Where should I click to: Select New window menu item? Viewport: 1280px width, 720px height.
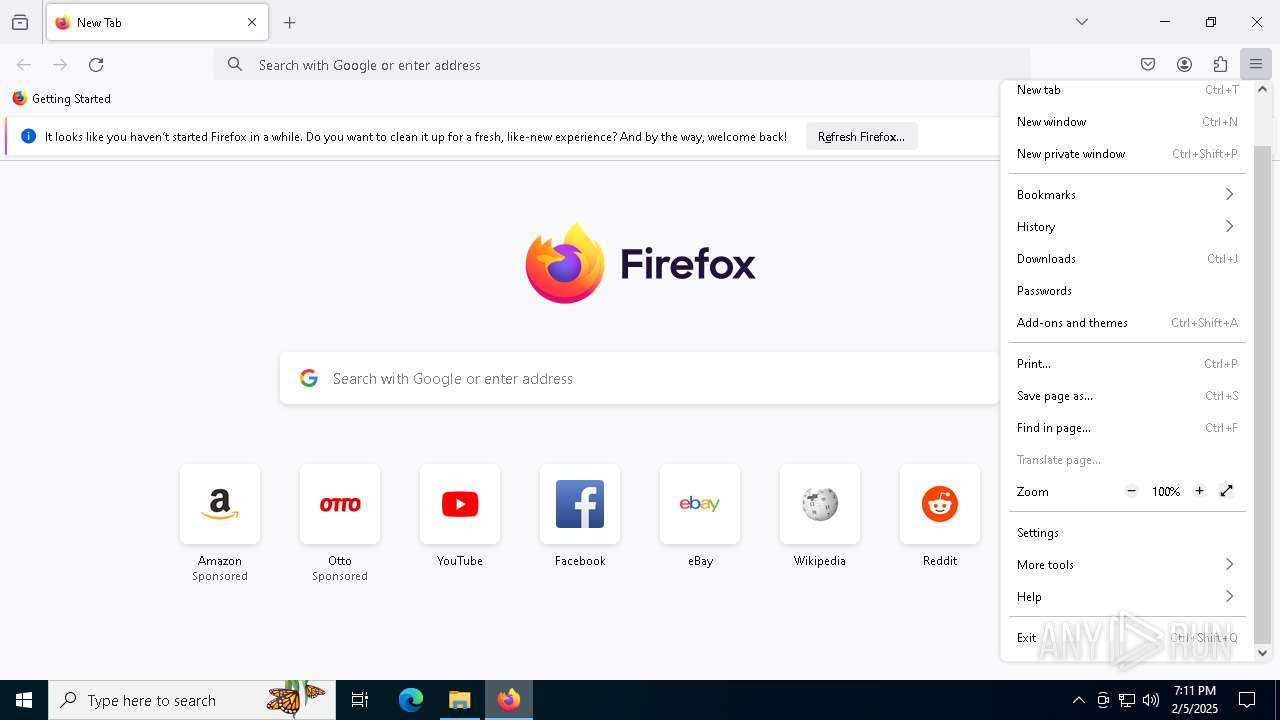[x=1127, y=122]
